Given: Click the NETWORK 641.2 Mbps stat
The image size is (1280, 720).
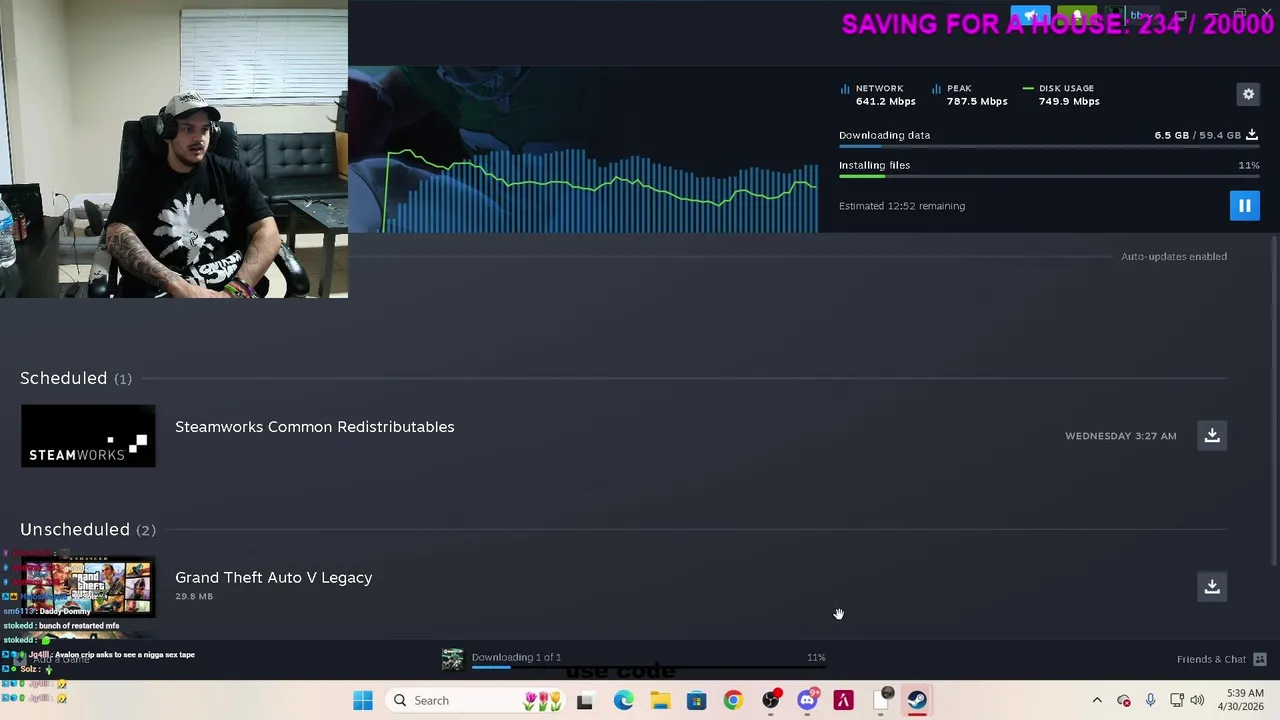Looking at the screenshot, I should coord(878,95).
